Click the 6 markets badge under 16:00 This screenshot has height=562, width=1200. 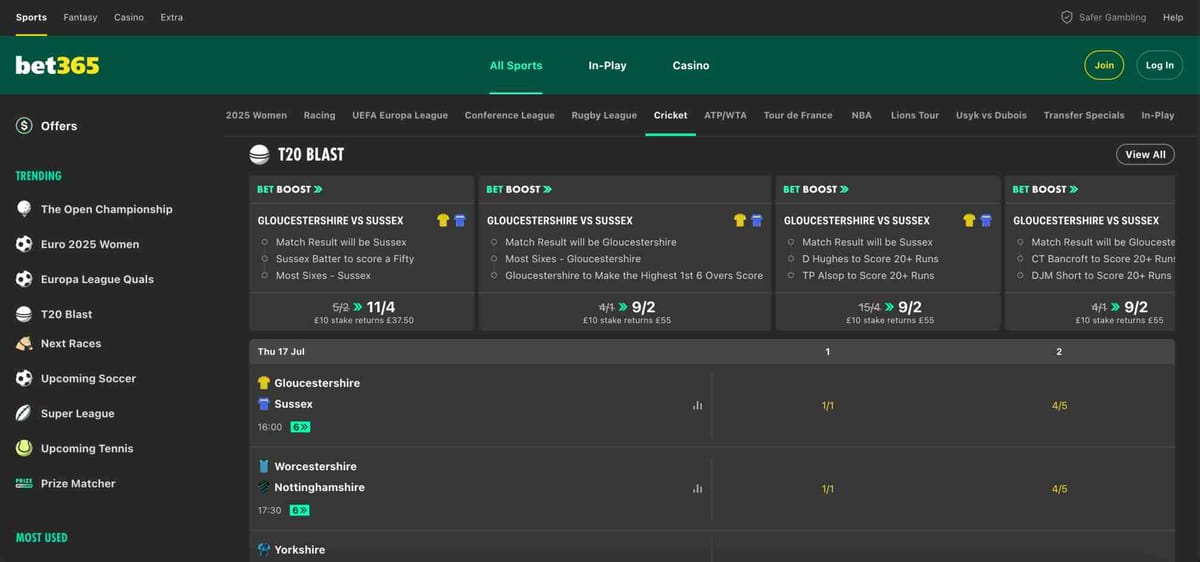[x=300, y=427]
